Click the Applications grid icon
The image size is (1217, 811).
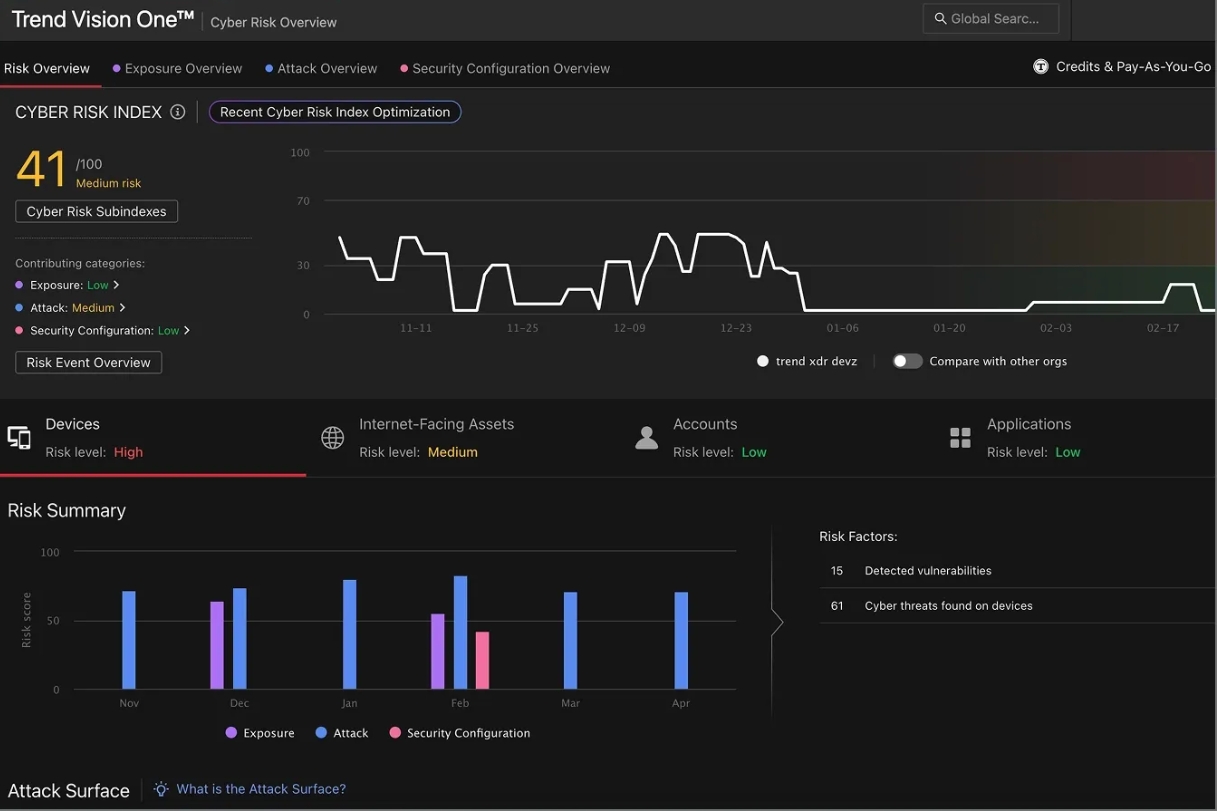click(960, 438)
